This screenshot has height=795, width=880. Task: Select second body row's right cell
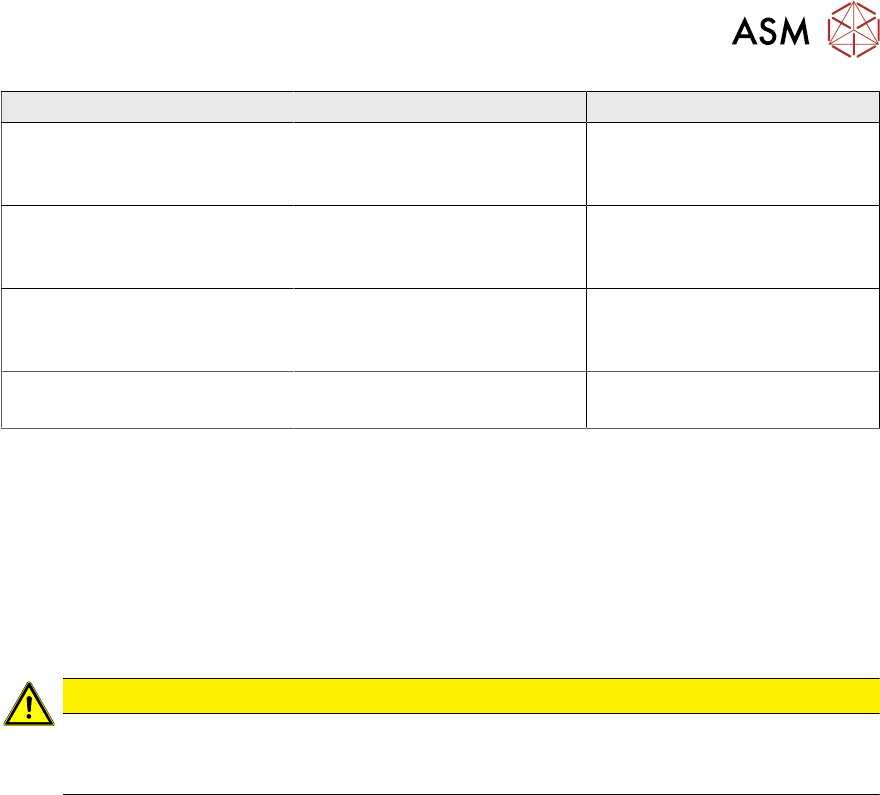pos(732,246)
